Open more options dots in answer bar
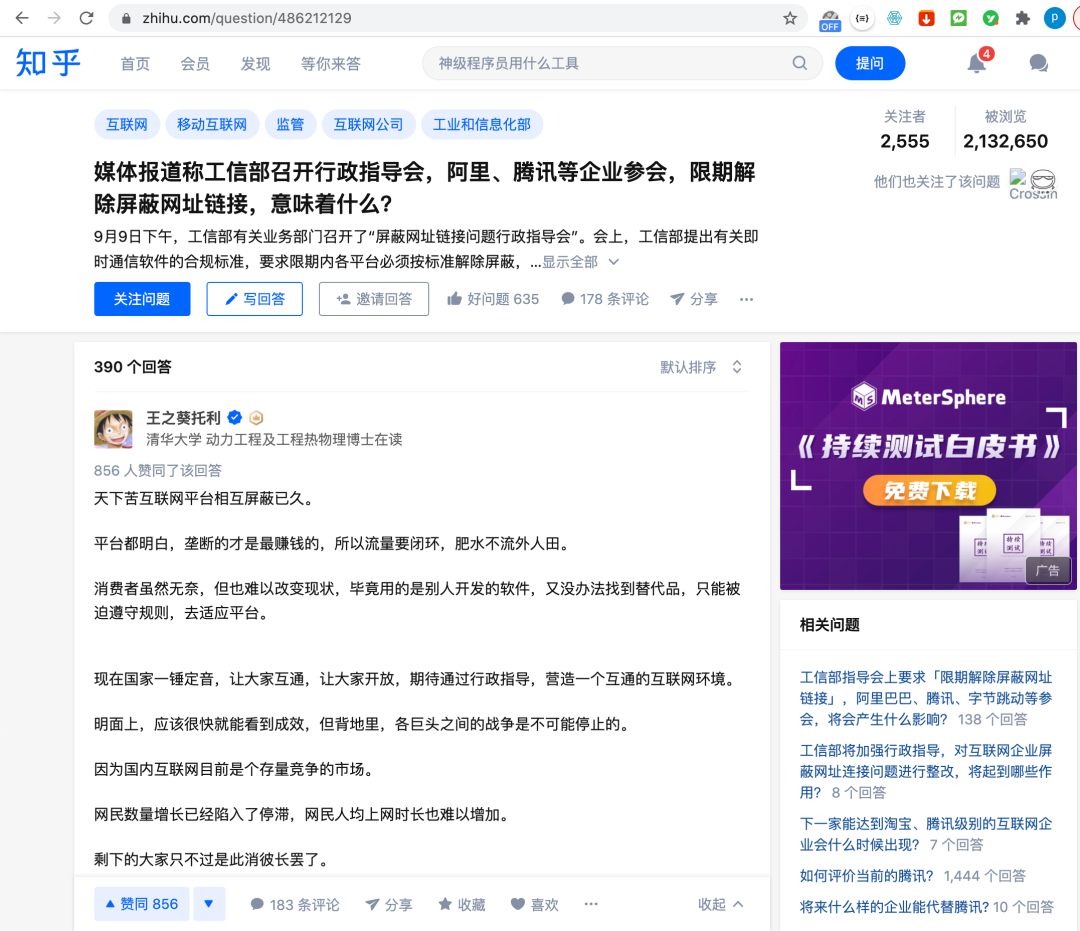Viewport: 1080px width, 931px height. pyautogui.click(x=591, y=904)
